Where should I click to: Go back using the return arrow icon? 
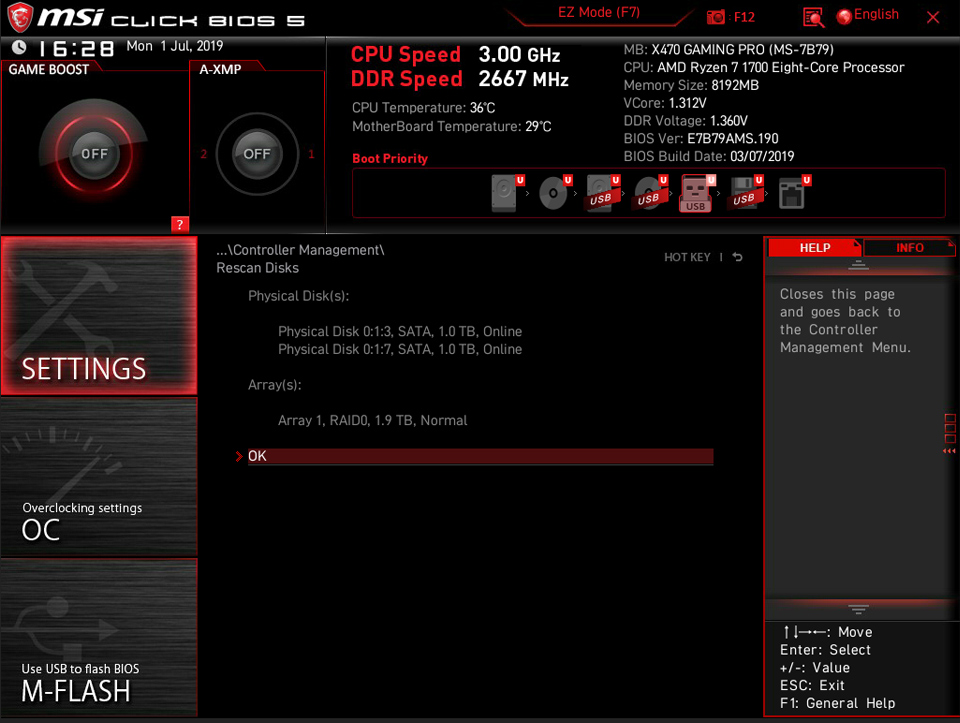point(738,257)
